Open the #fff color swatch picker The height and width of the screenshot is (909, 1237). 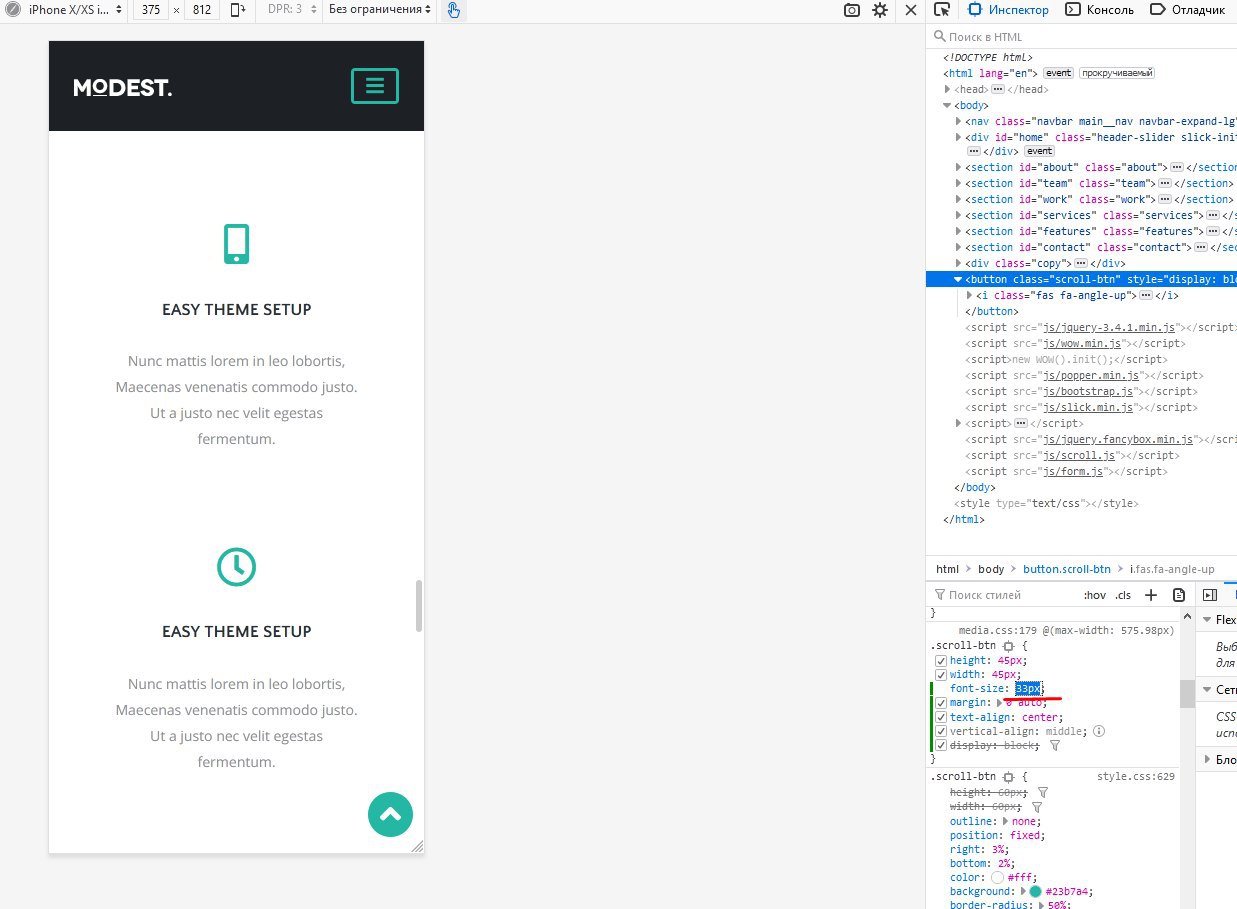pyautogui.click(x=997, y=877)
